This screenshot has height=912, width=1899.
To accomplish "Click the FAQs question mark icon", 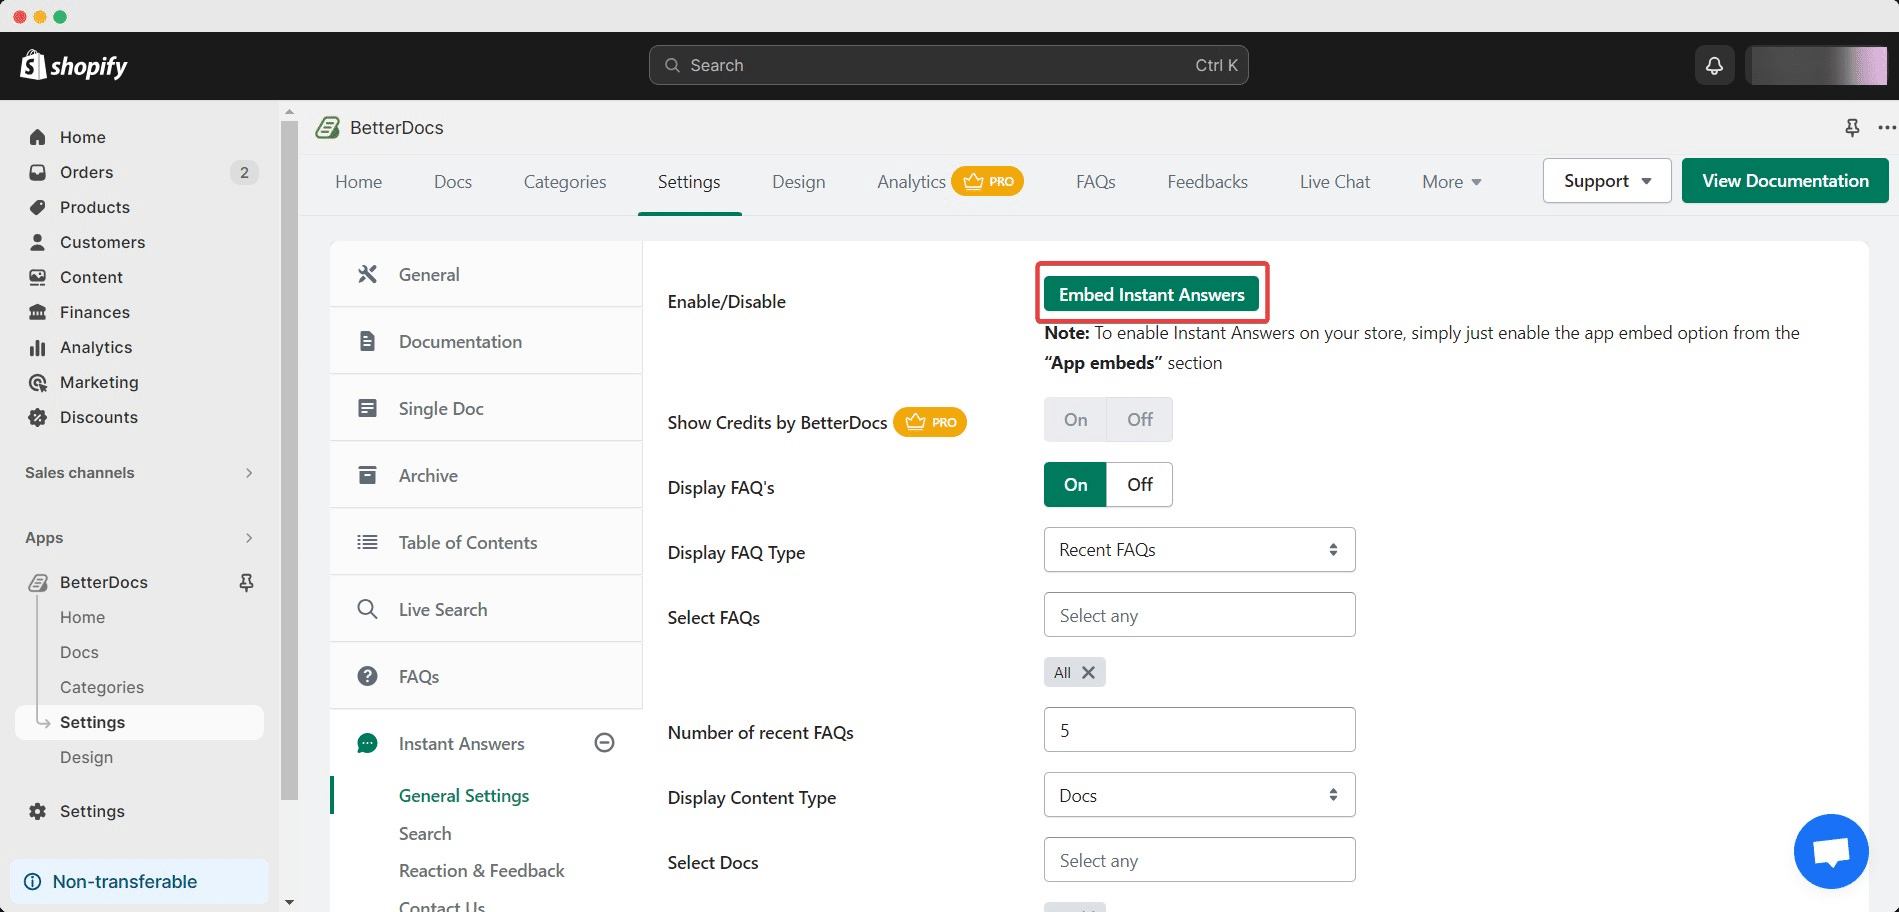I will point(367,676).
